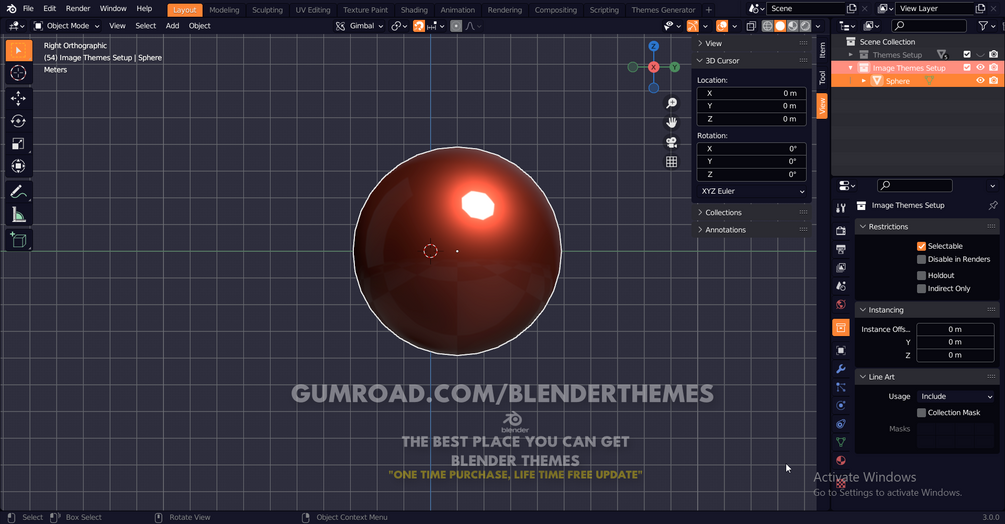
Task: Expand the Collections panel
Action: point(751,212)
